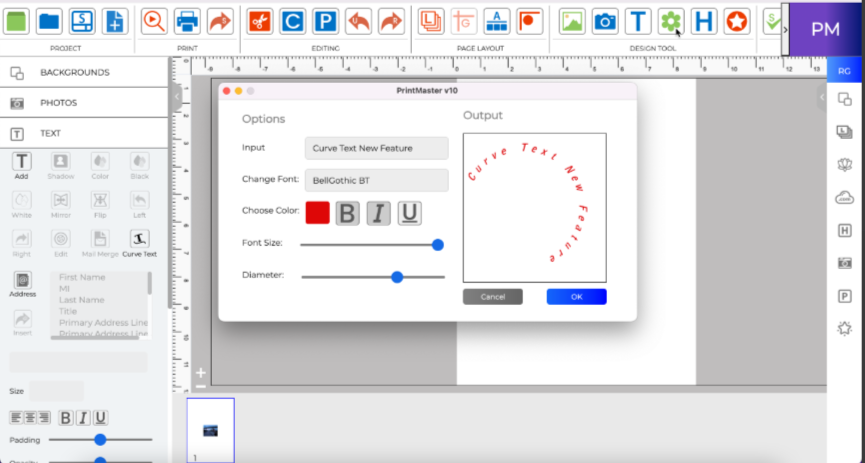Screen dimensions: 865x463
Task: Switch to the RG tab in the right sidebar
Action: click(x=844, y=71)
